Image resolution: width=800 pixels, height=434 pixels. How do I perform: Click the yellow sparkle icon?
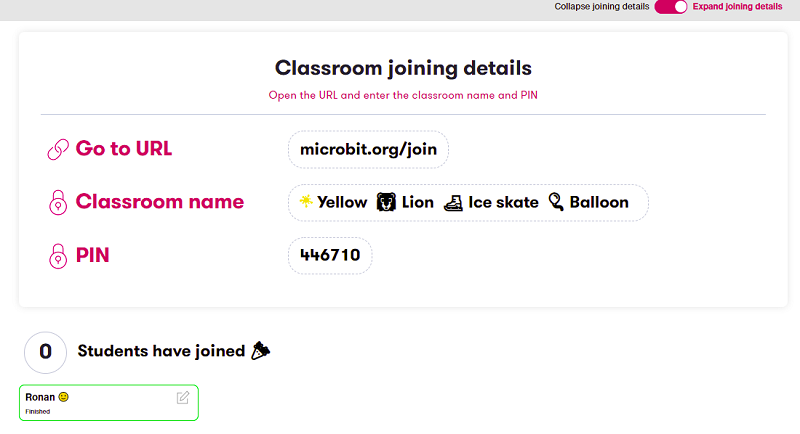tap(306, 202)
